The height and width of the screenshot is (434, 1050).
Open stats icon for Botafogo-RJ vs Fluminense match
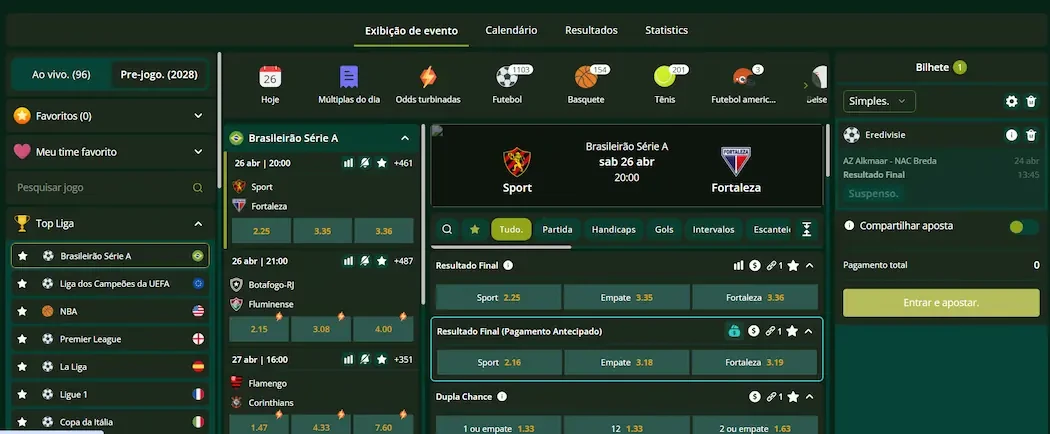point(348,261)
